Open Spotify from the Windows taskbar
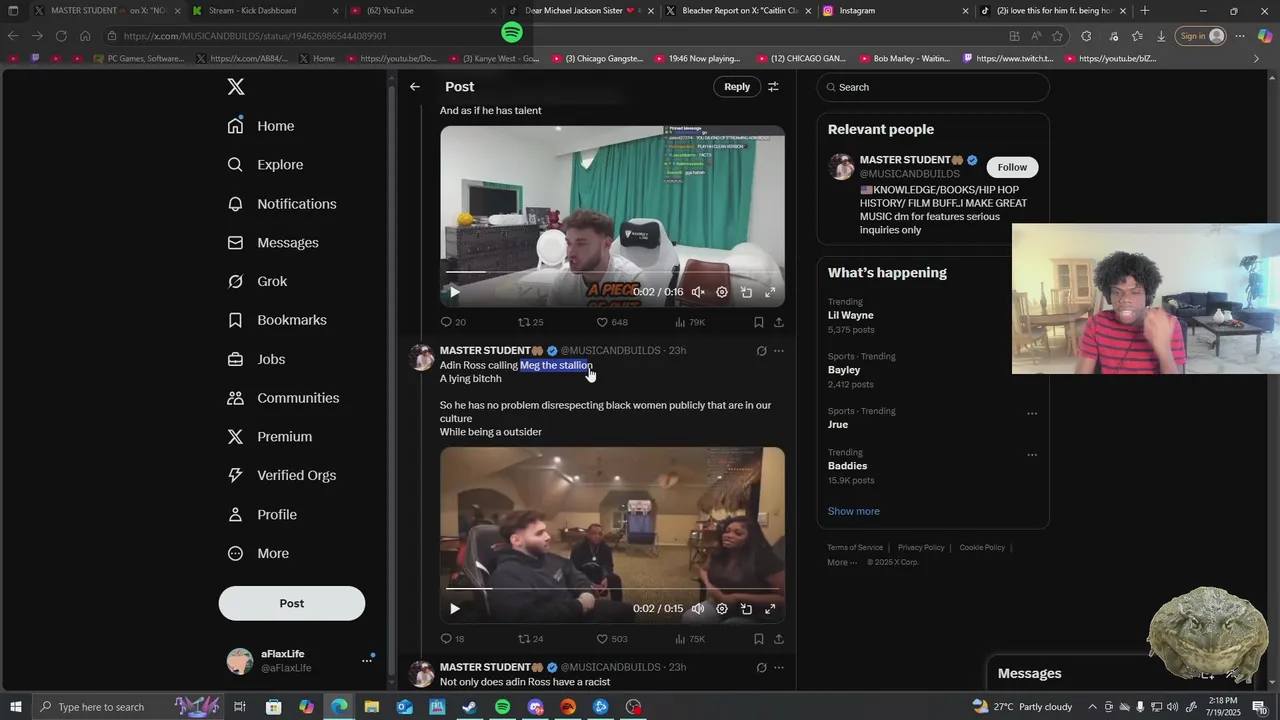1280x720 pixels. click(502, 707)
